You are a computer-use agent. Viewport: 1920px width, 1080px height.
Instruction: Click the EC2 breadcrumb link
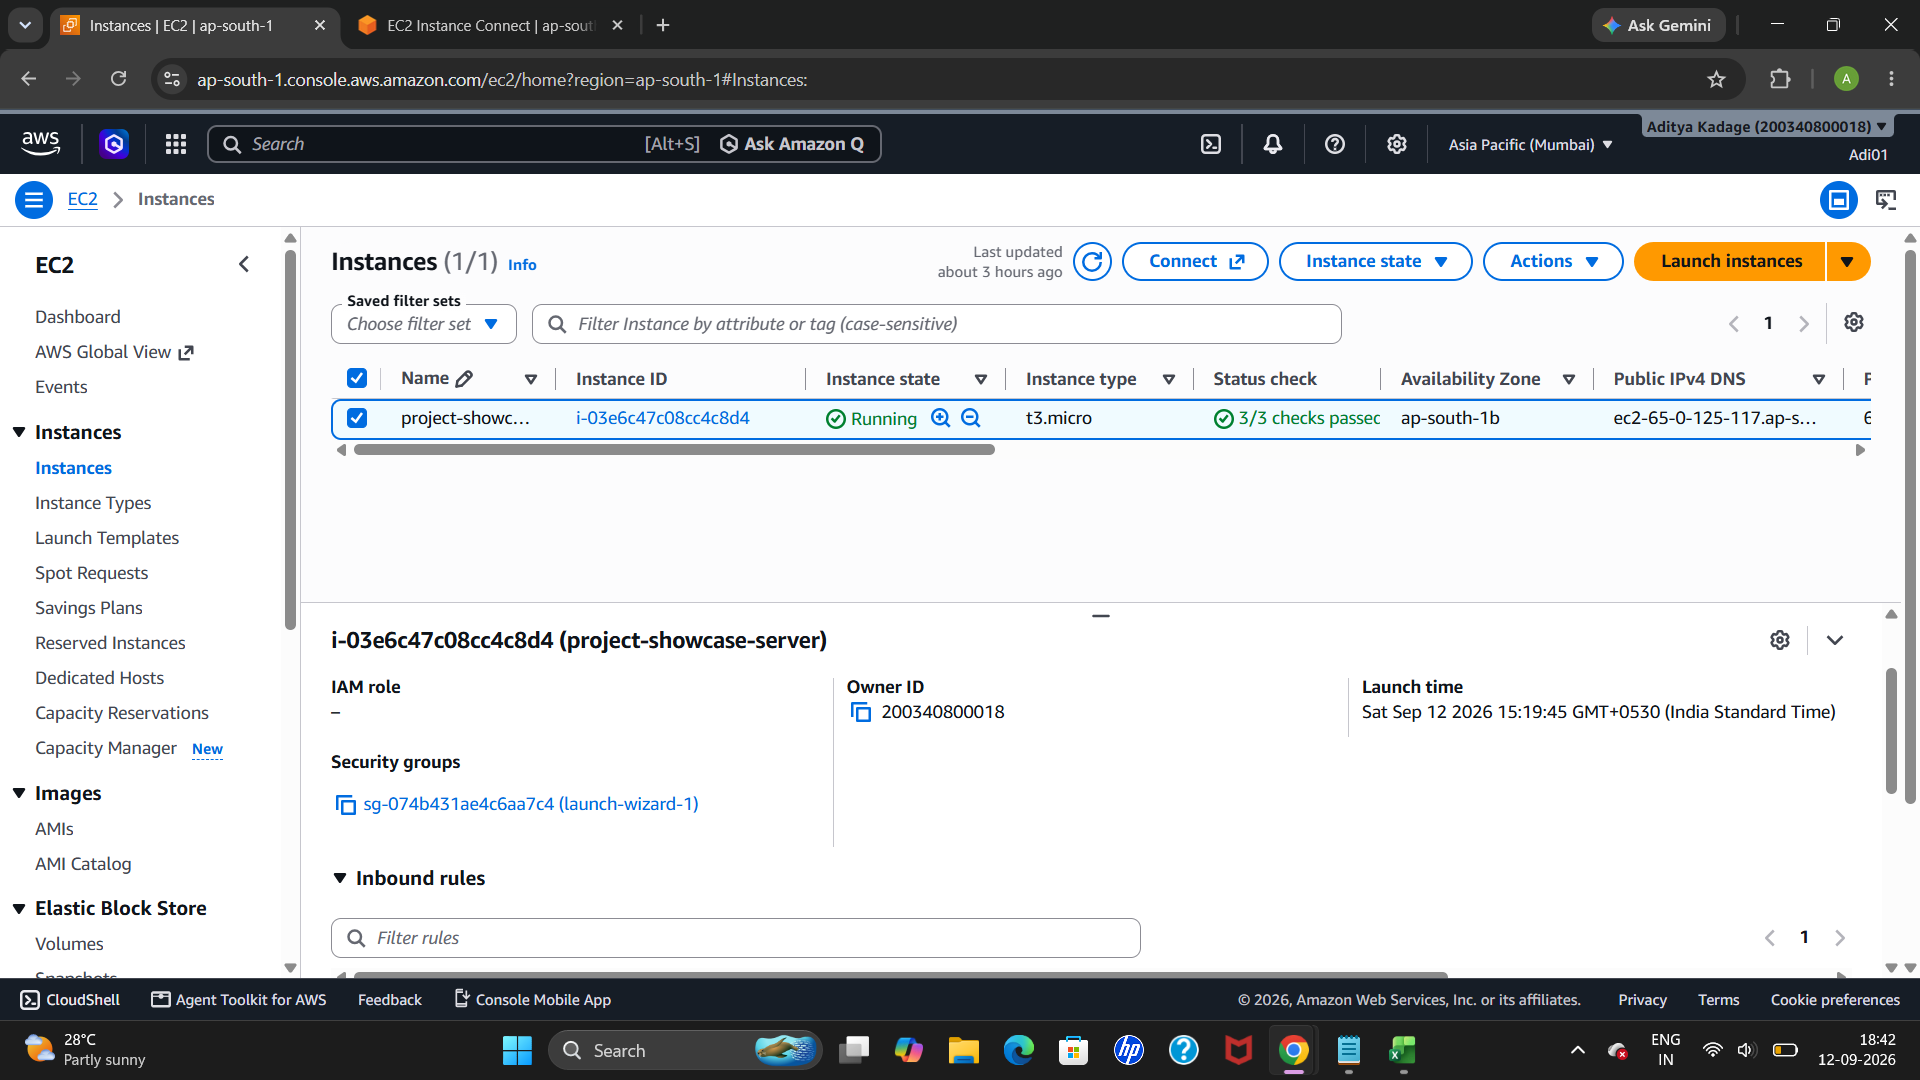(82, 199)
